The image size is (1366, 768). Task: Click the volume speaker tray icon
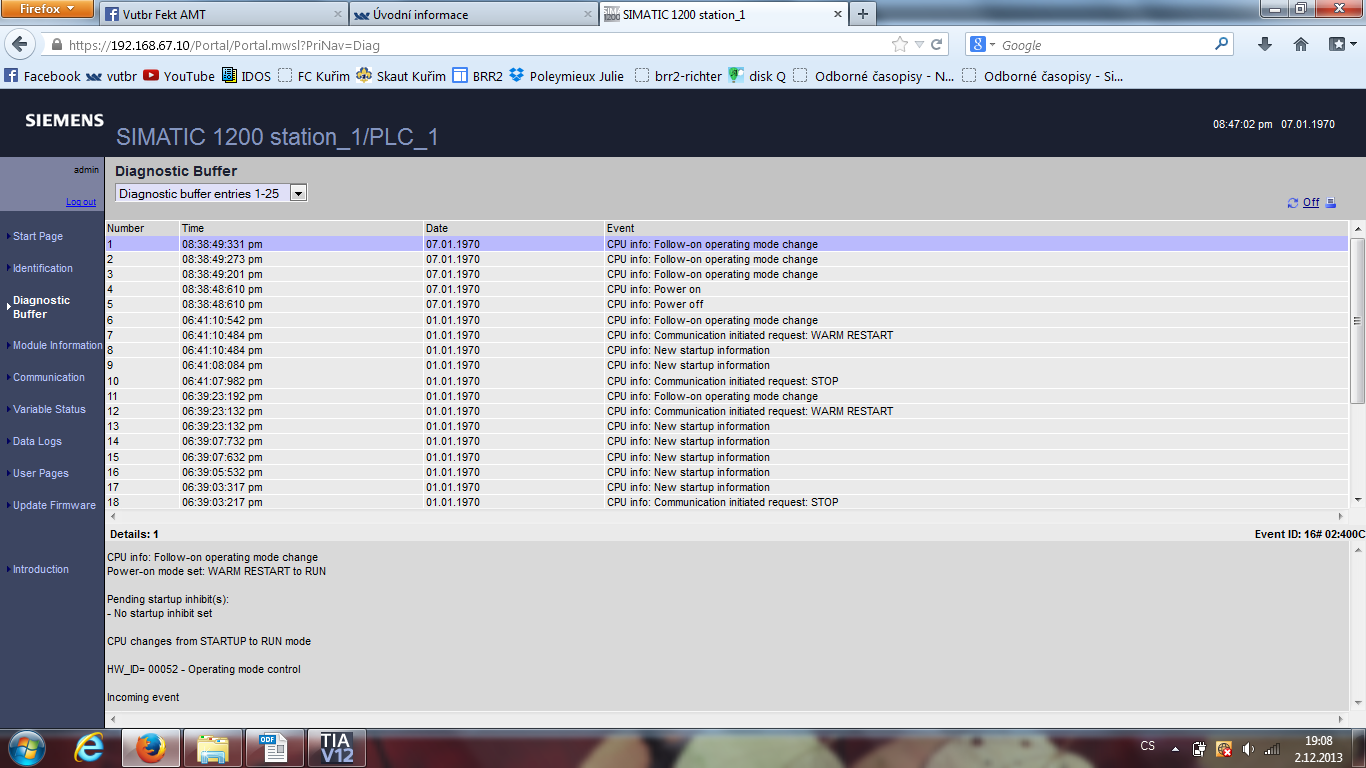click(x=1248, y=748)
